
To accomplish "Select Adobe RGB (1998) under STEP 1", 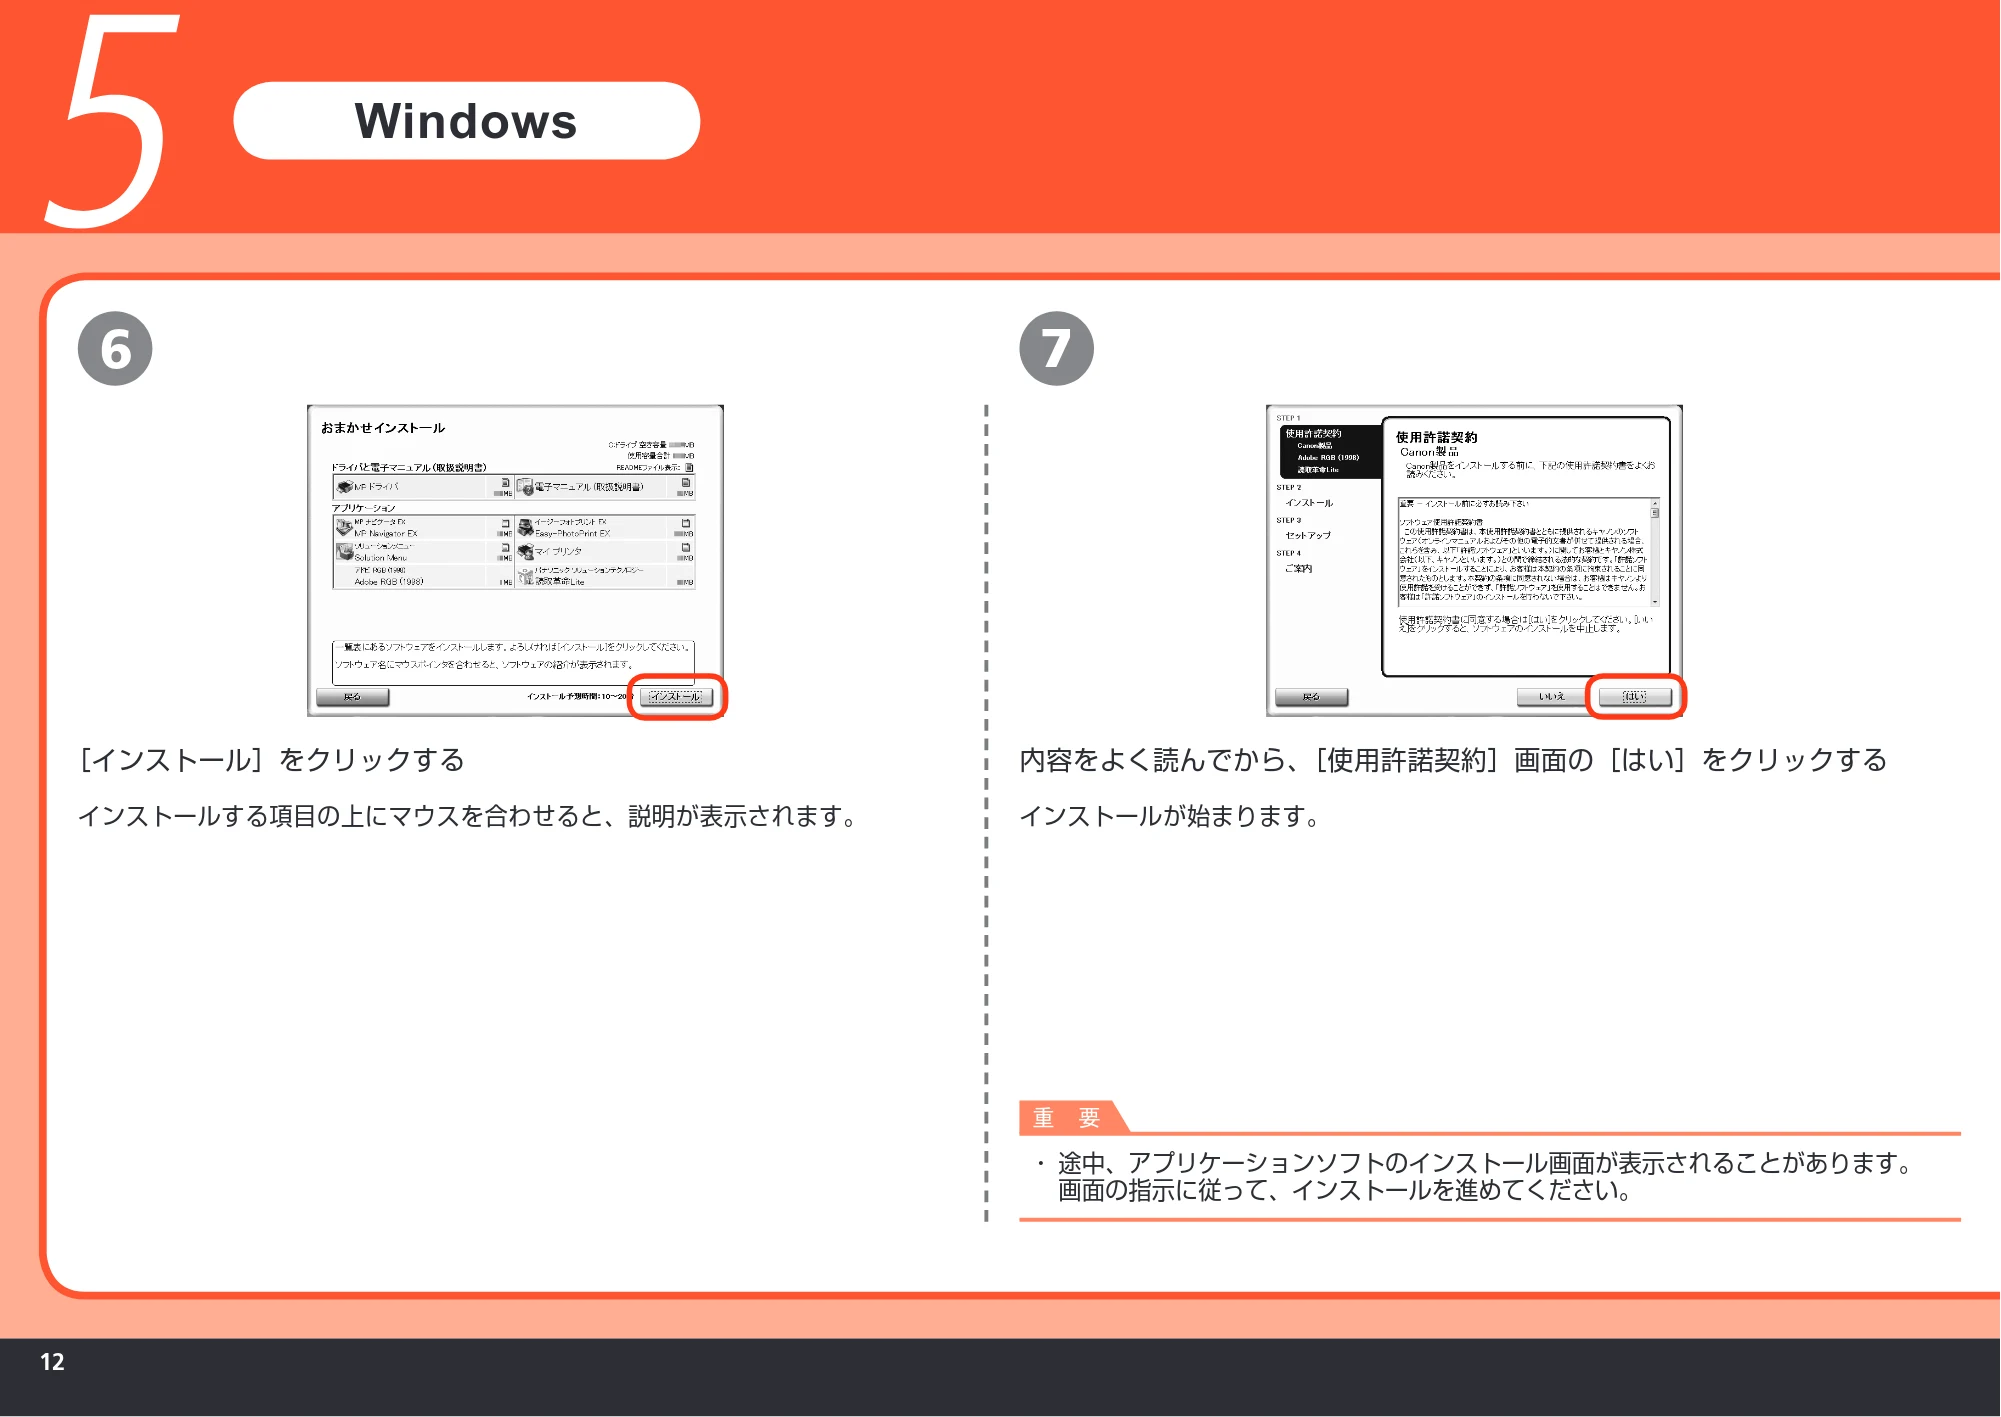I will pyautogui.click(x=1328, y=457).
